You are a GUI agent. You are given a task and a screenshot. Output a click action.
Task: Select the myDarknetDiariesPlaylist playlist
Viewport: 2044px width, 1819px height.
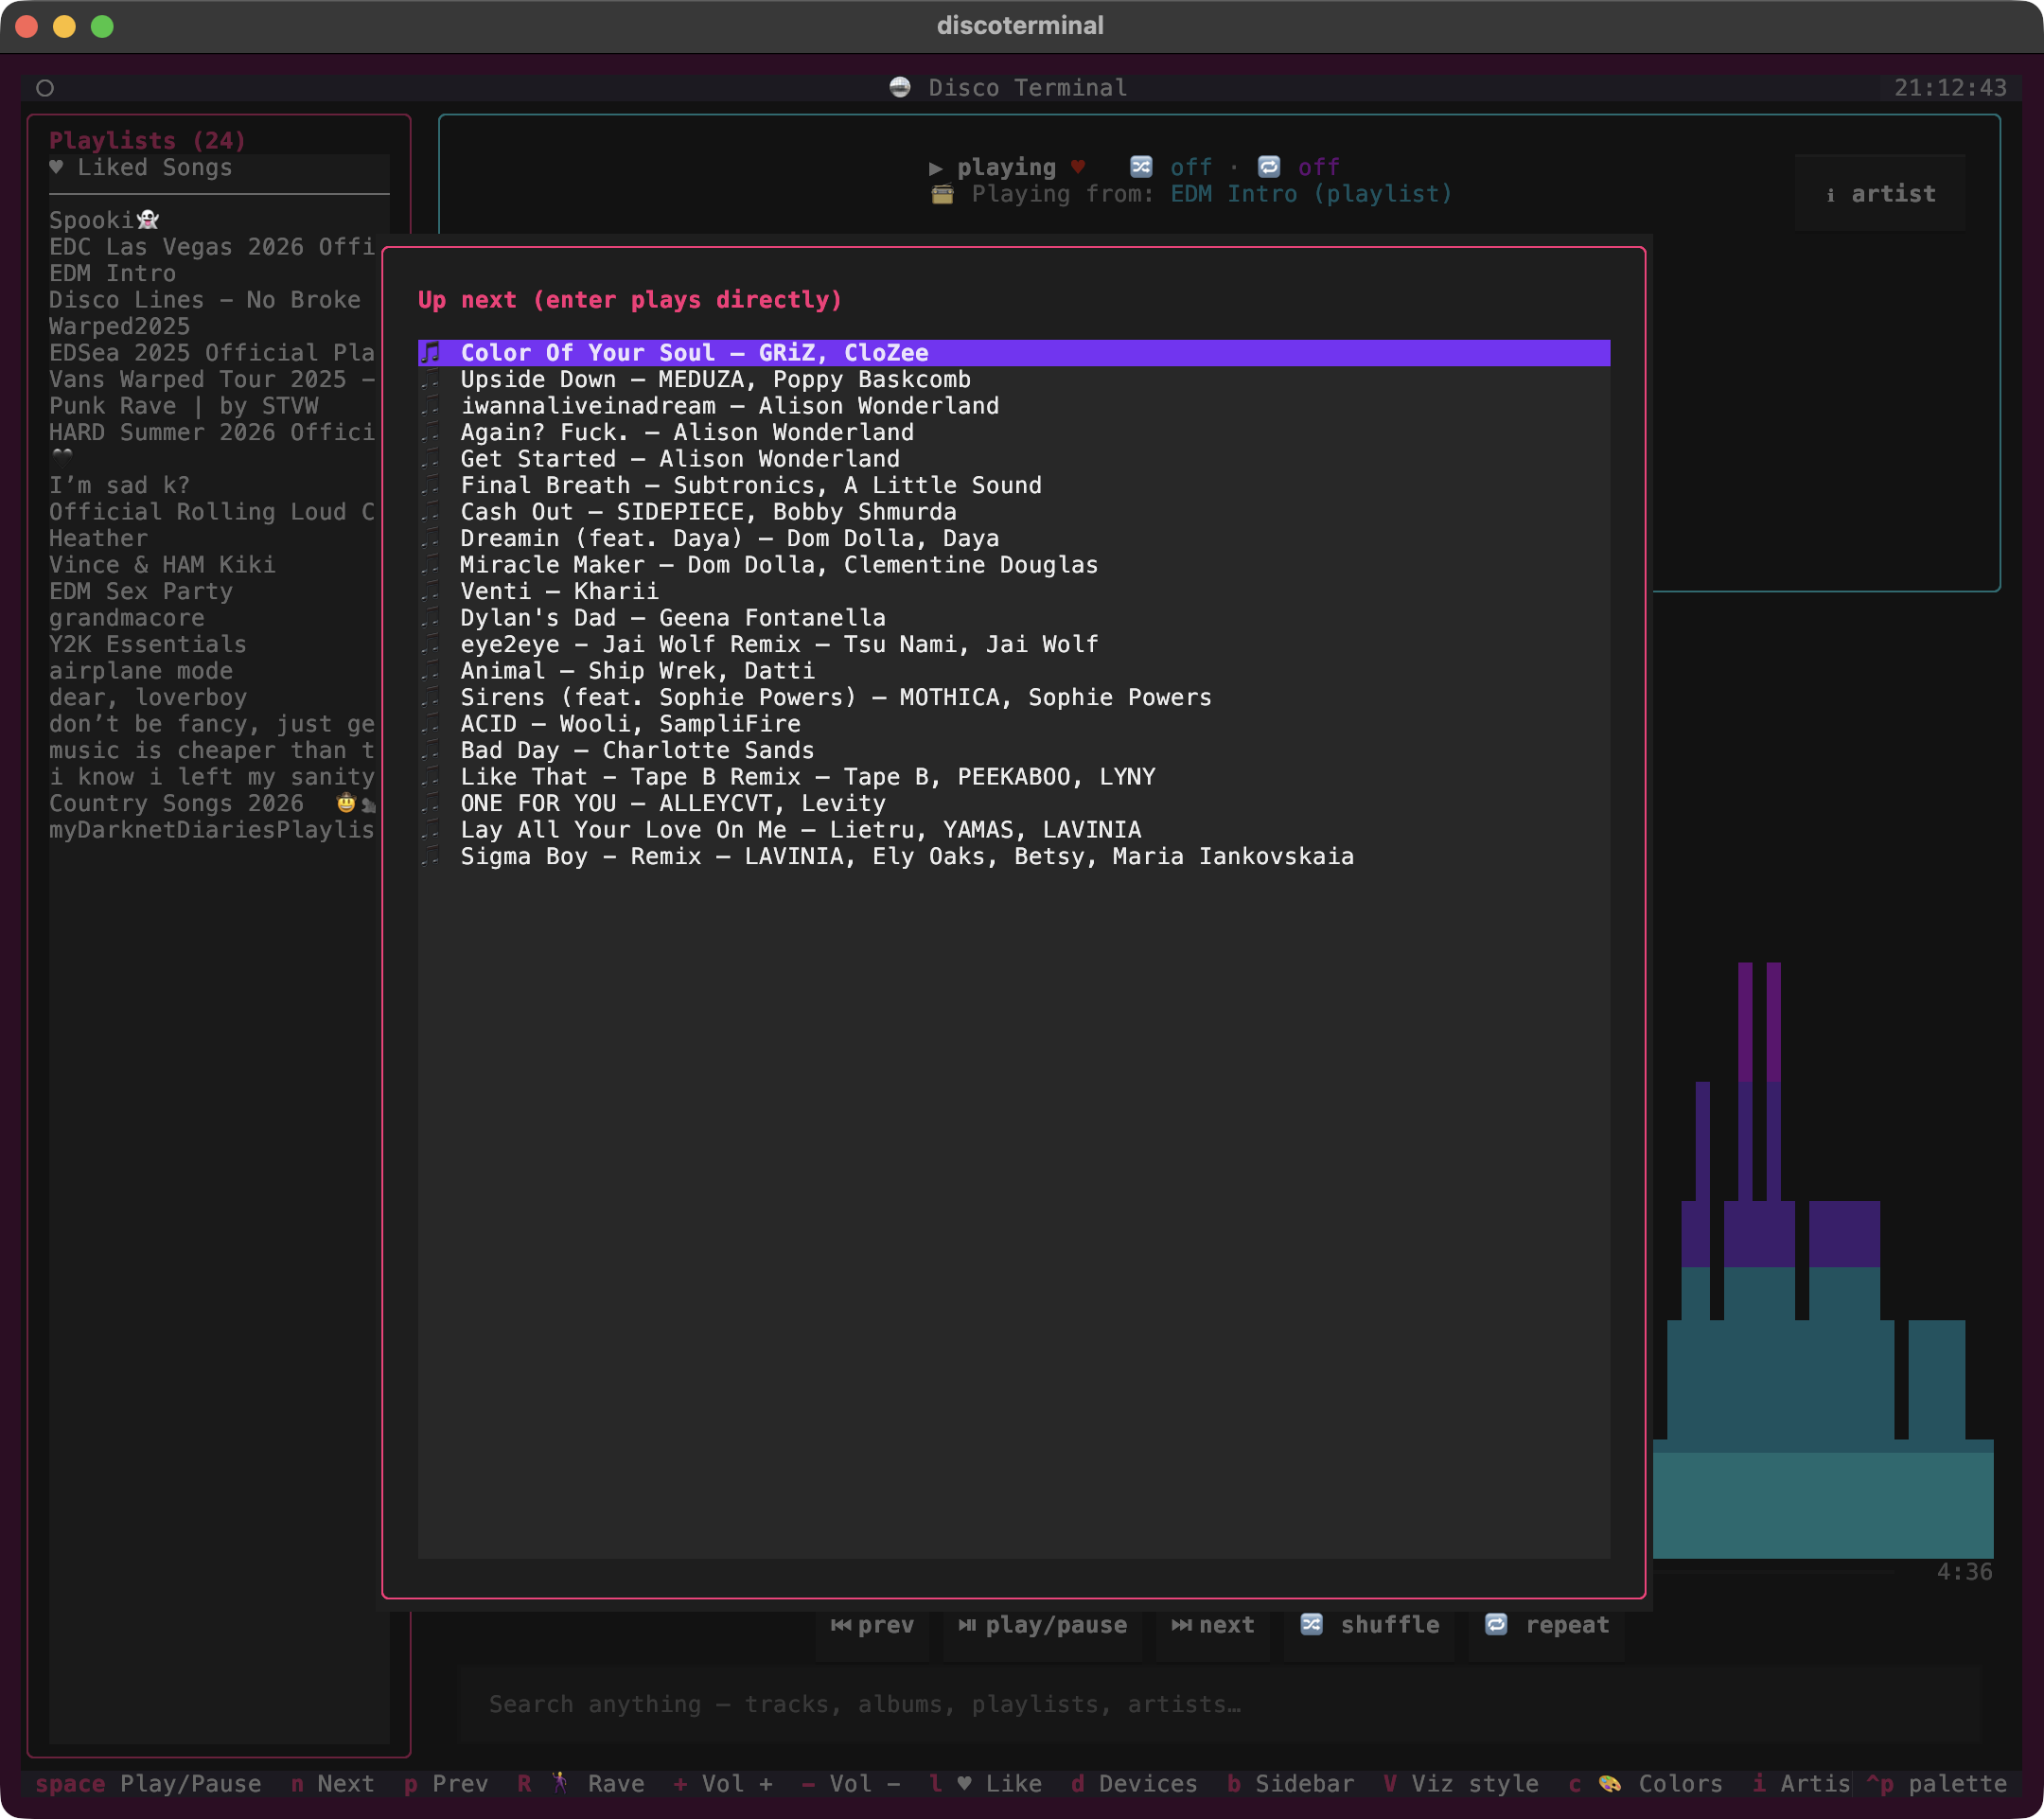219,829
